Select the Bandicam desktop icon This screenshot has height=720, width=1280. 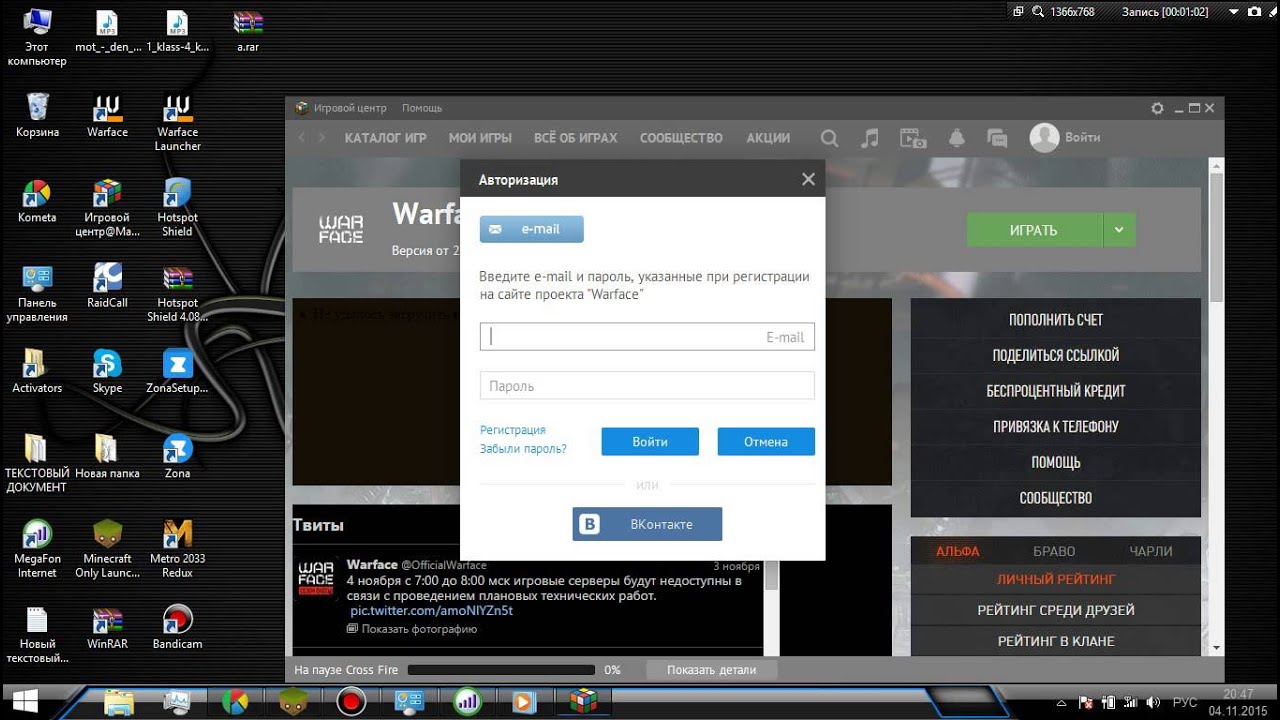point(177,627)
